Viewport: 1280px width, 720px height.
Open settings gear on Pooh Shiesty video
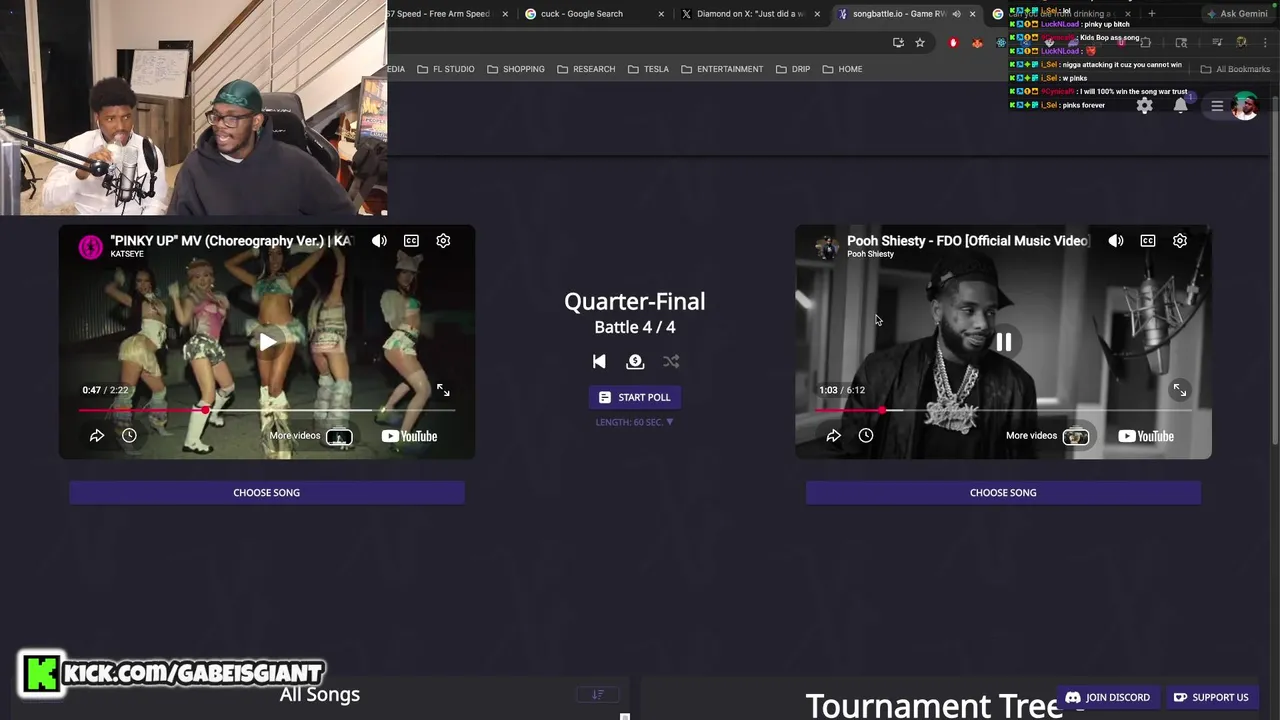[1180, 241]
